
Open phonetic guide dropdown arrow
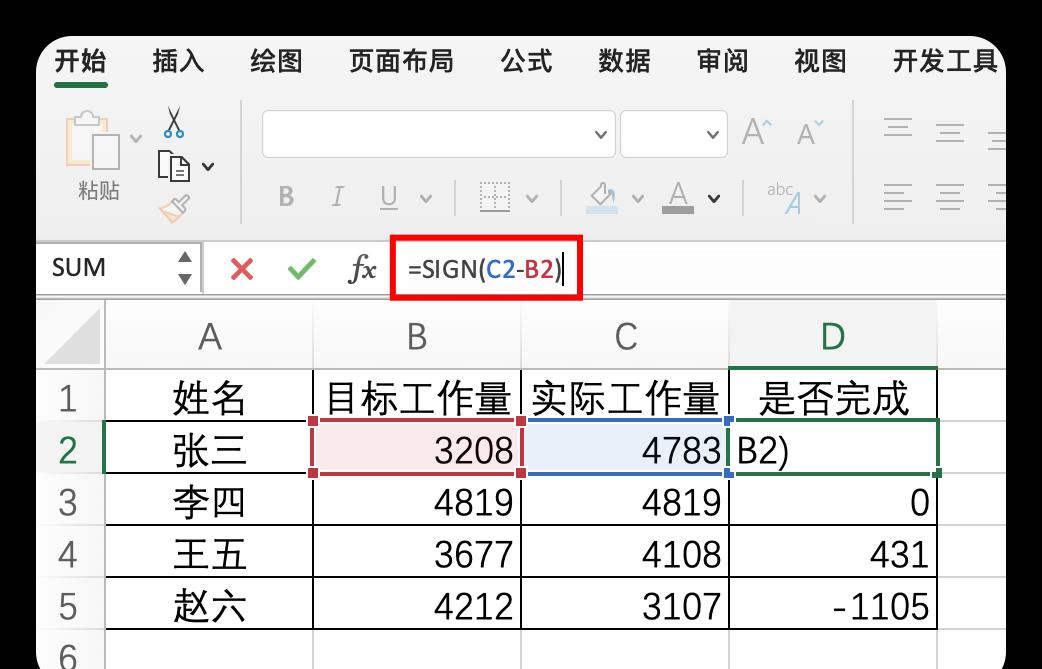point(820,198)
